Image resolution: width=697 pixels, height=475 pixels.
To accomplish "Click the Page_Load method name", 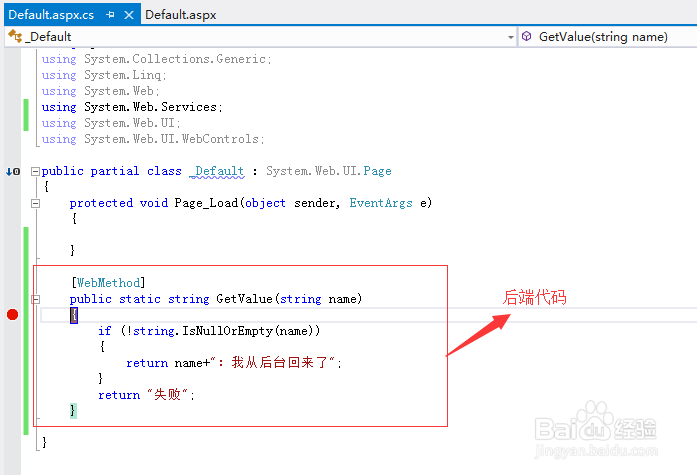I will click(206, 203).
